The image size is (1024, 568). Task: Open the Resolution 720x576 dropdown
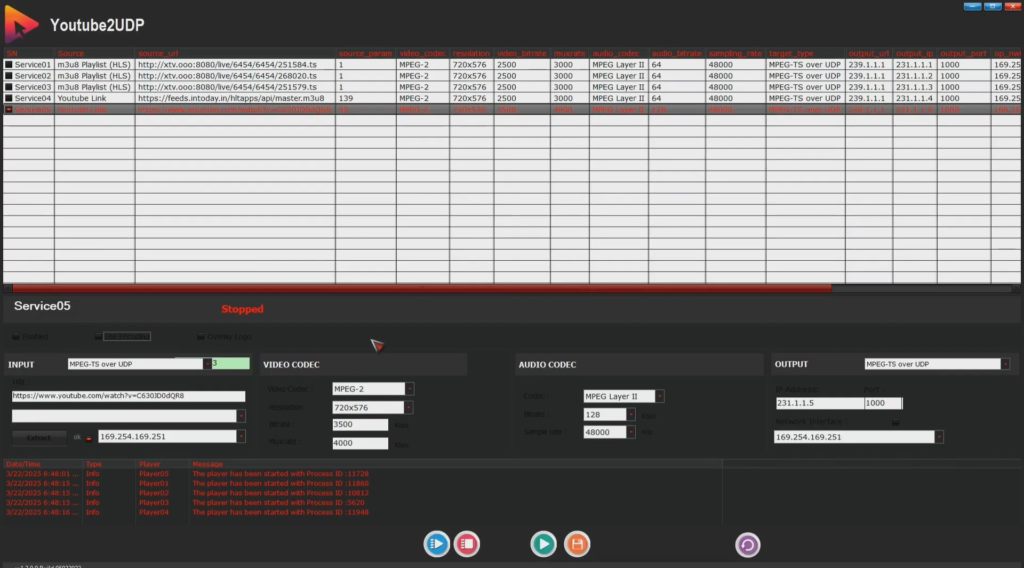408,407
